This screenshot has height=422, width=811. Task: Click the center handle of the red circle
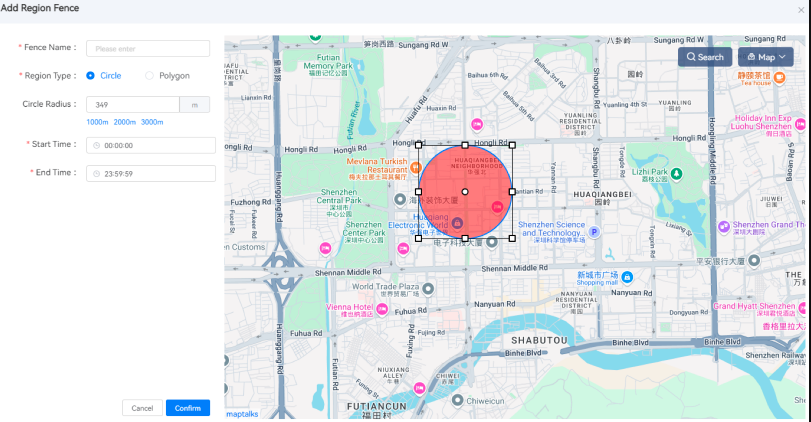(x=465, y=191)
